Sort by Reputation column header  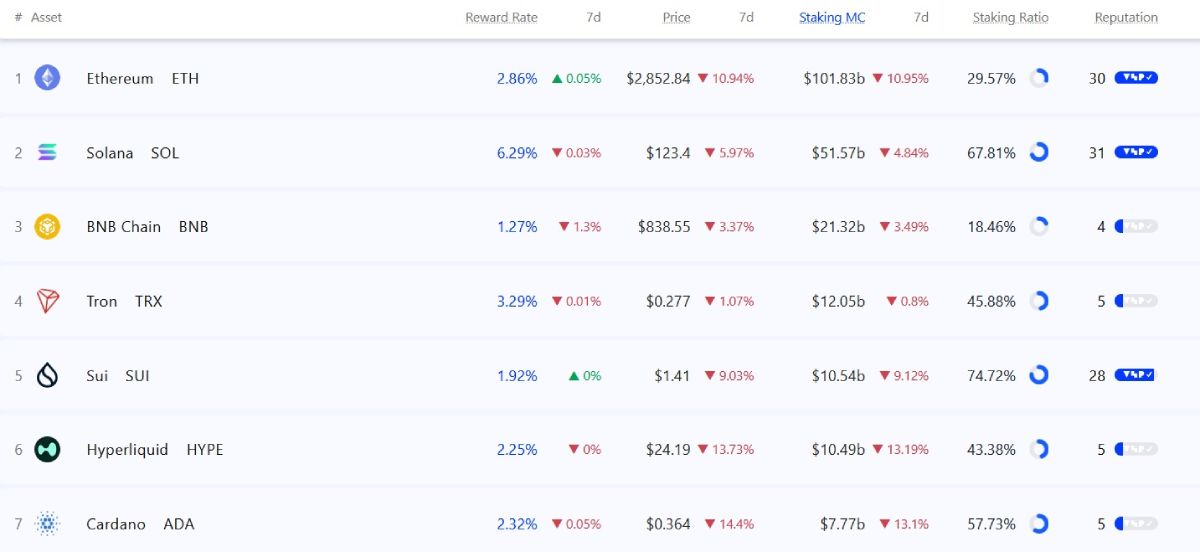(1126, 18)
